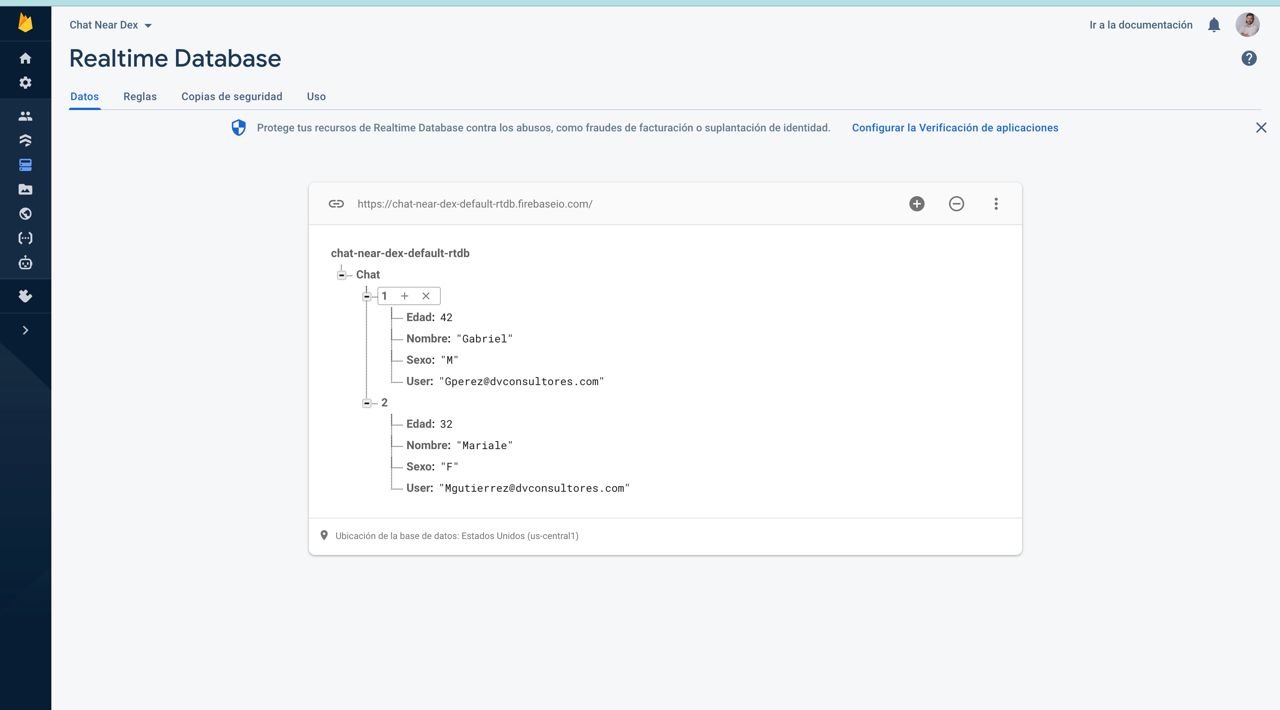
Task: Click the minus circle remove icon
Action: [957, 204]
